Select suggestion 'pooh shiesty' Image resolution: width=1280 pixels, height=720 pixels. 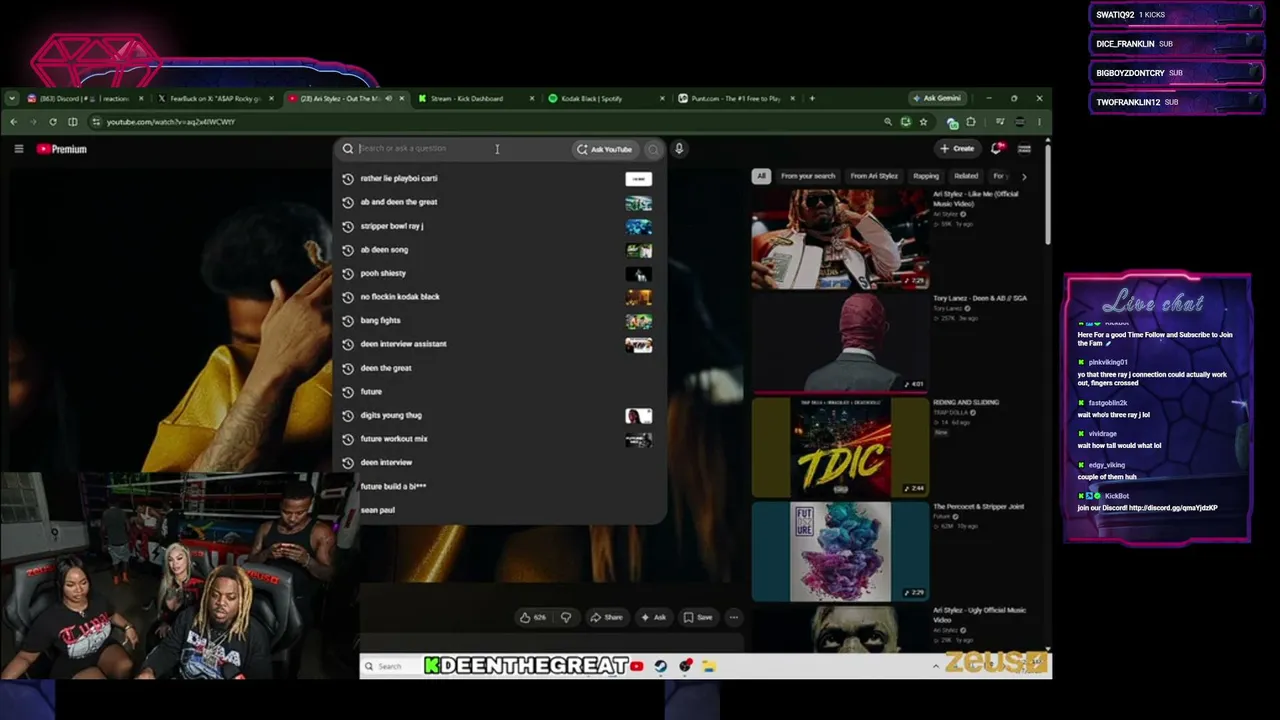tap(500, 273)
